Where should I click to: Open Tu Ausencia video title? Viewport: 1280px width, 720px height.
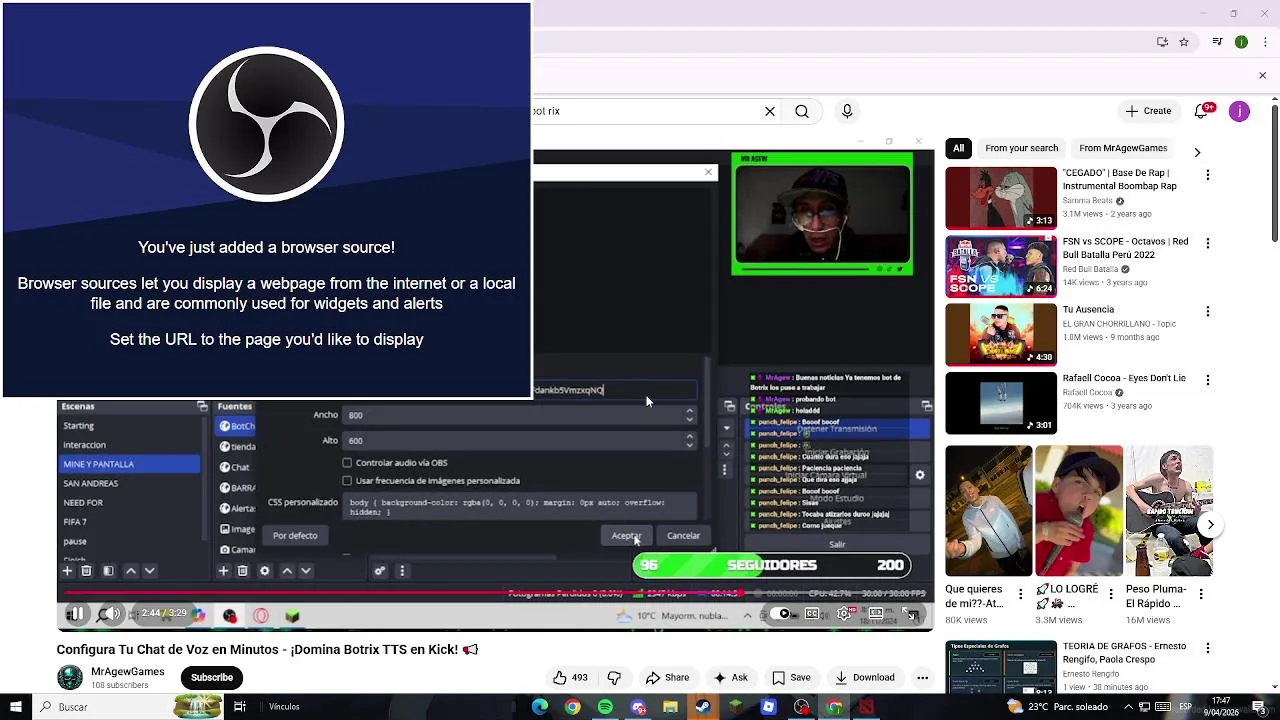(x=1088, y=310)
